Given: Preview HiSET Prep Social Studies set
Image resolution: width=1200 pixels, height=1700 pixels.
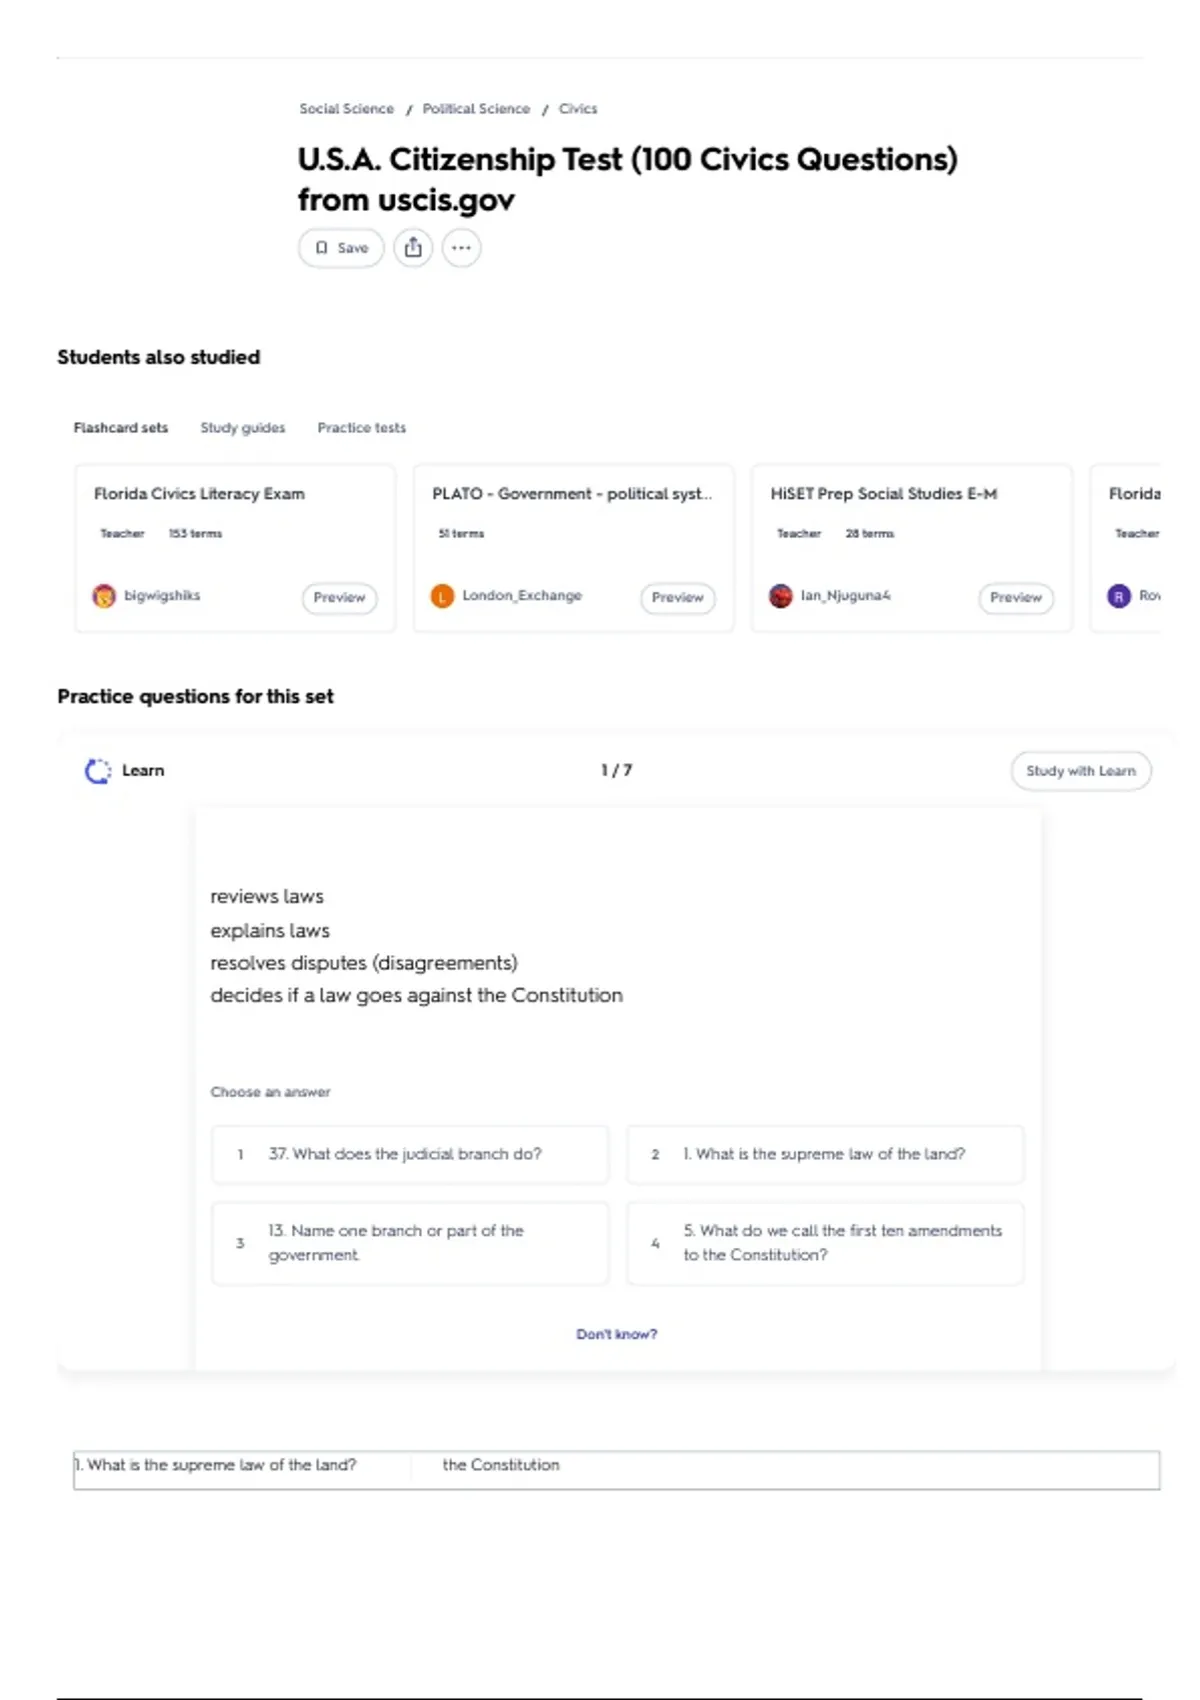Looking at the screenshot, I should click(1015, 597).
